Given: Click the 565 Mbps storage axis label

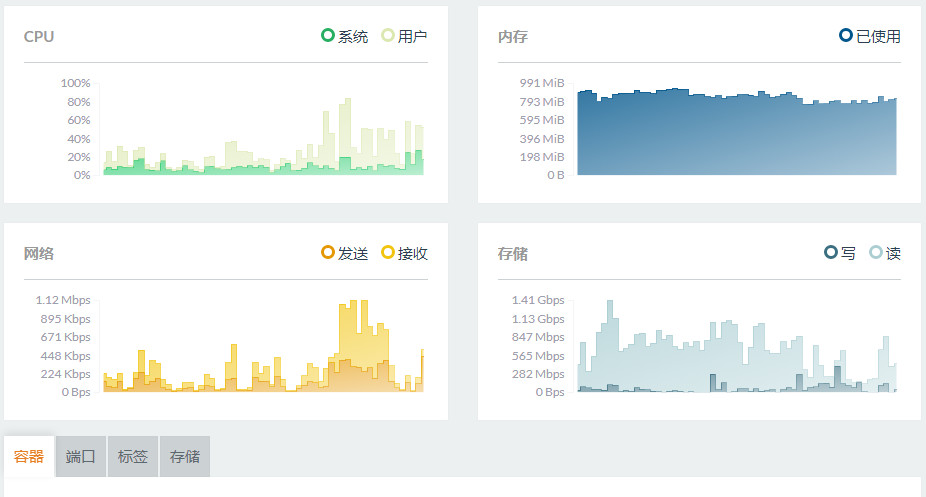Looking at the screenshot, I should click(x=538, y=357).
